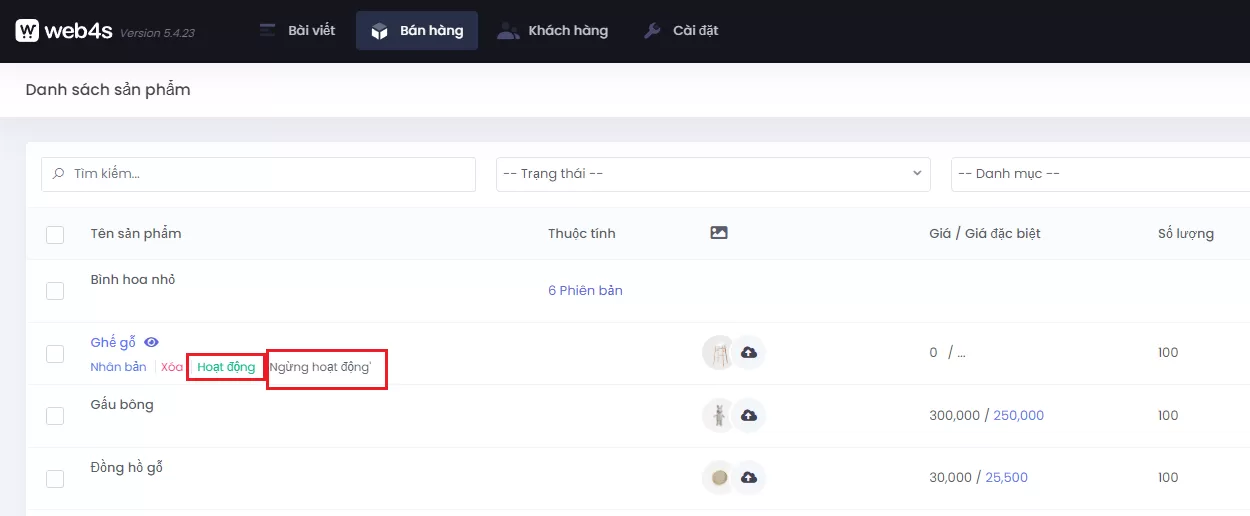Open the Bán hàng menu
Image resolution: width=1250 pixels, height=516 pixels.
click(x=417, y=31)
